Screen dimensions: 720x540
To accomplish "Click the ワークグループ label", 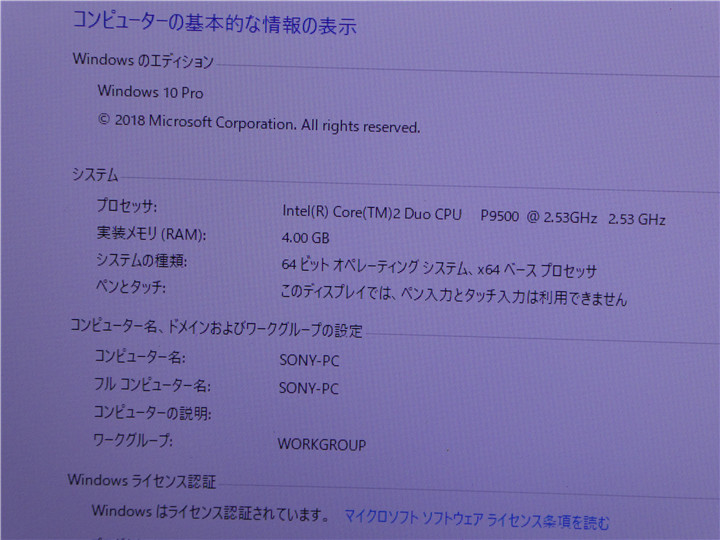I will click(x=133, y=440).
